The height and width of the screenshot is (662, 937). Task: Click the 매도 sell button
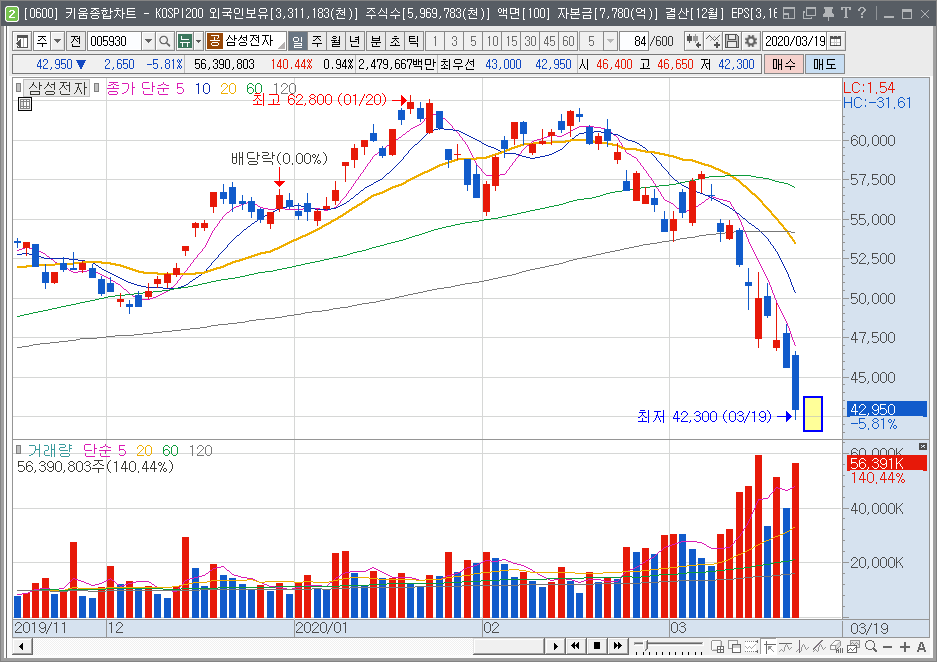[x=825, y=65]
